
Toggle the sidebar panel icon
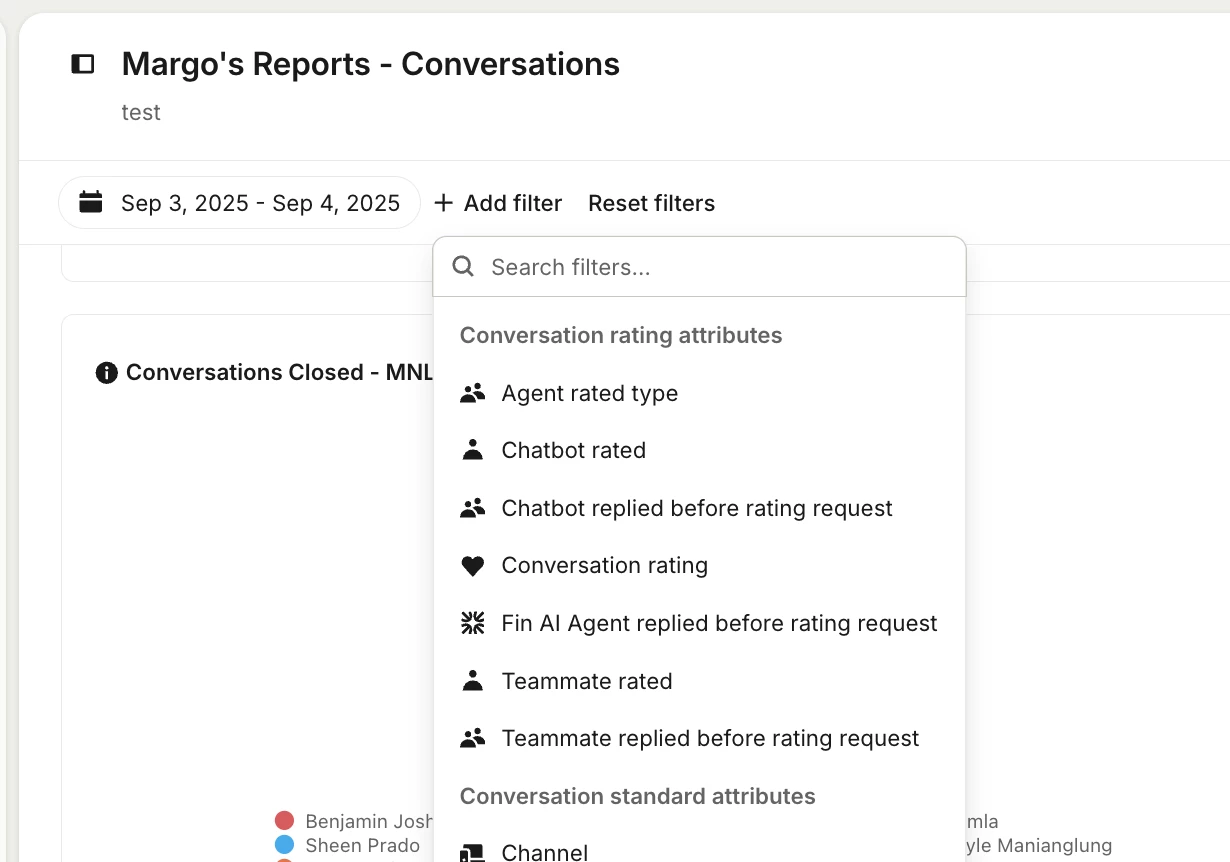(x=83, y=64)
